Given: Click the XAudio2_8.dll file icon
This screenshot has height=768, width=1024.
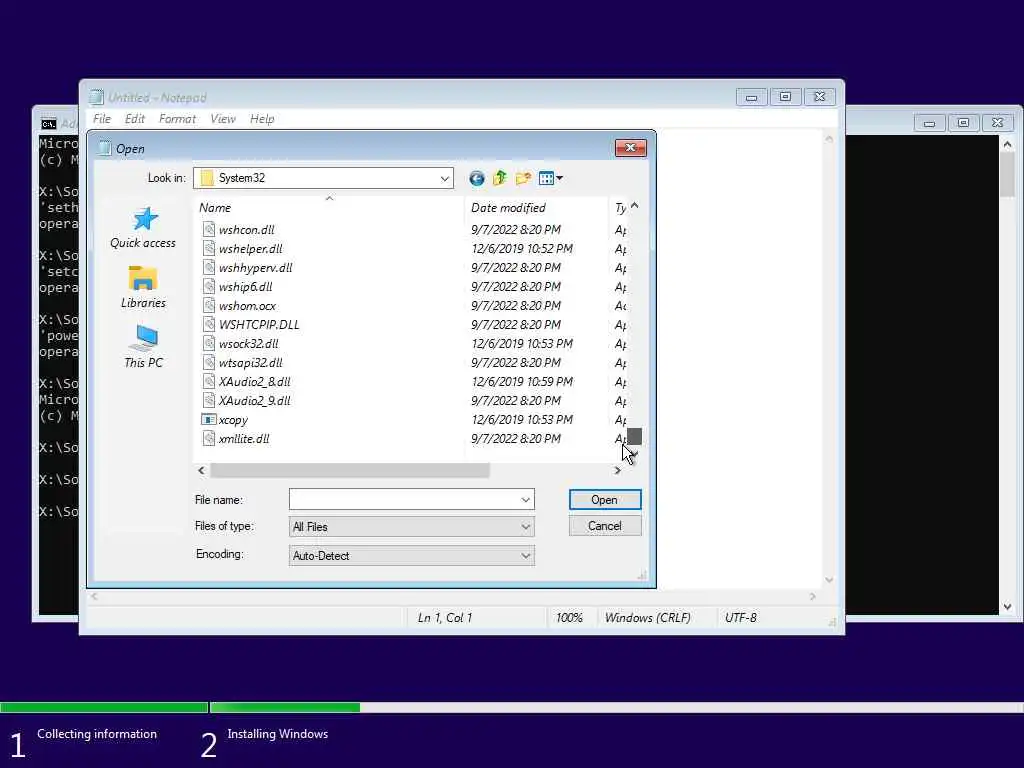Looking at the screenshot, I should (208, 381).
